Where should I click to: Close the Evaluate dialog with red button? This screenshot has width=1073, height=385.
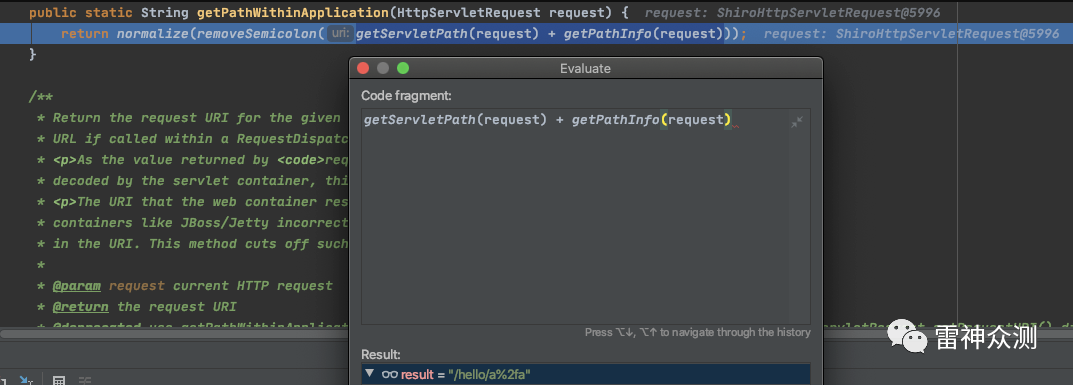(363, 68)
